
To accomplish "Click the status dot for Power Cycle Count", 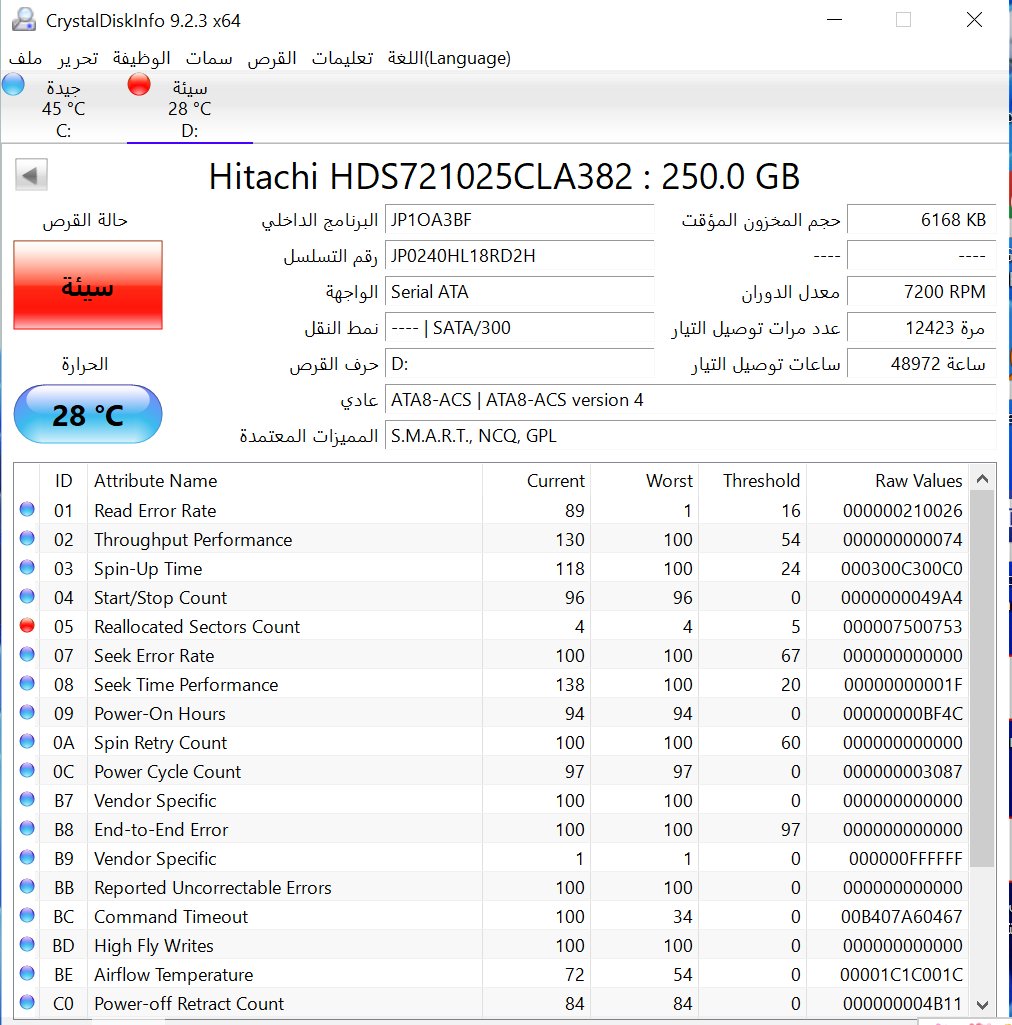I will click(x=27, y=770).
